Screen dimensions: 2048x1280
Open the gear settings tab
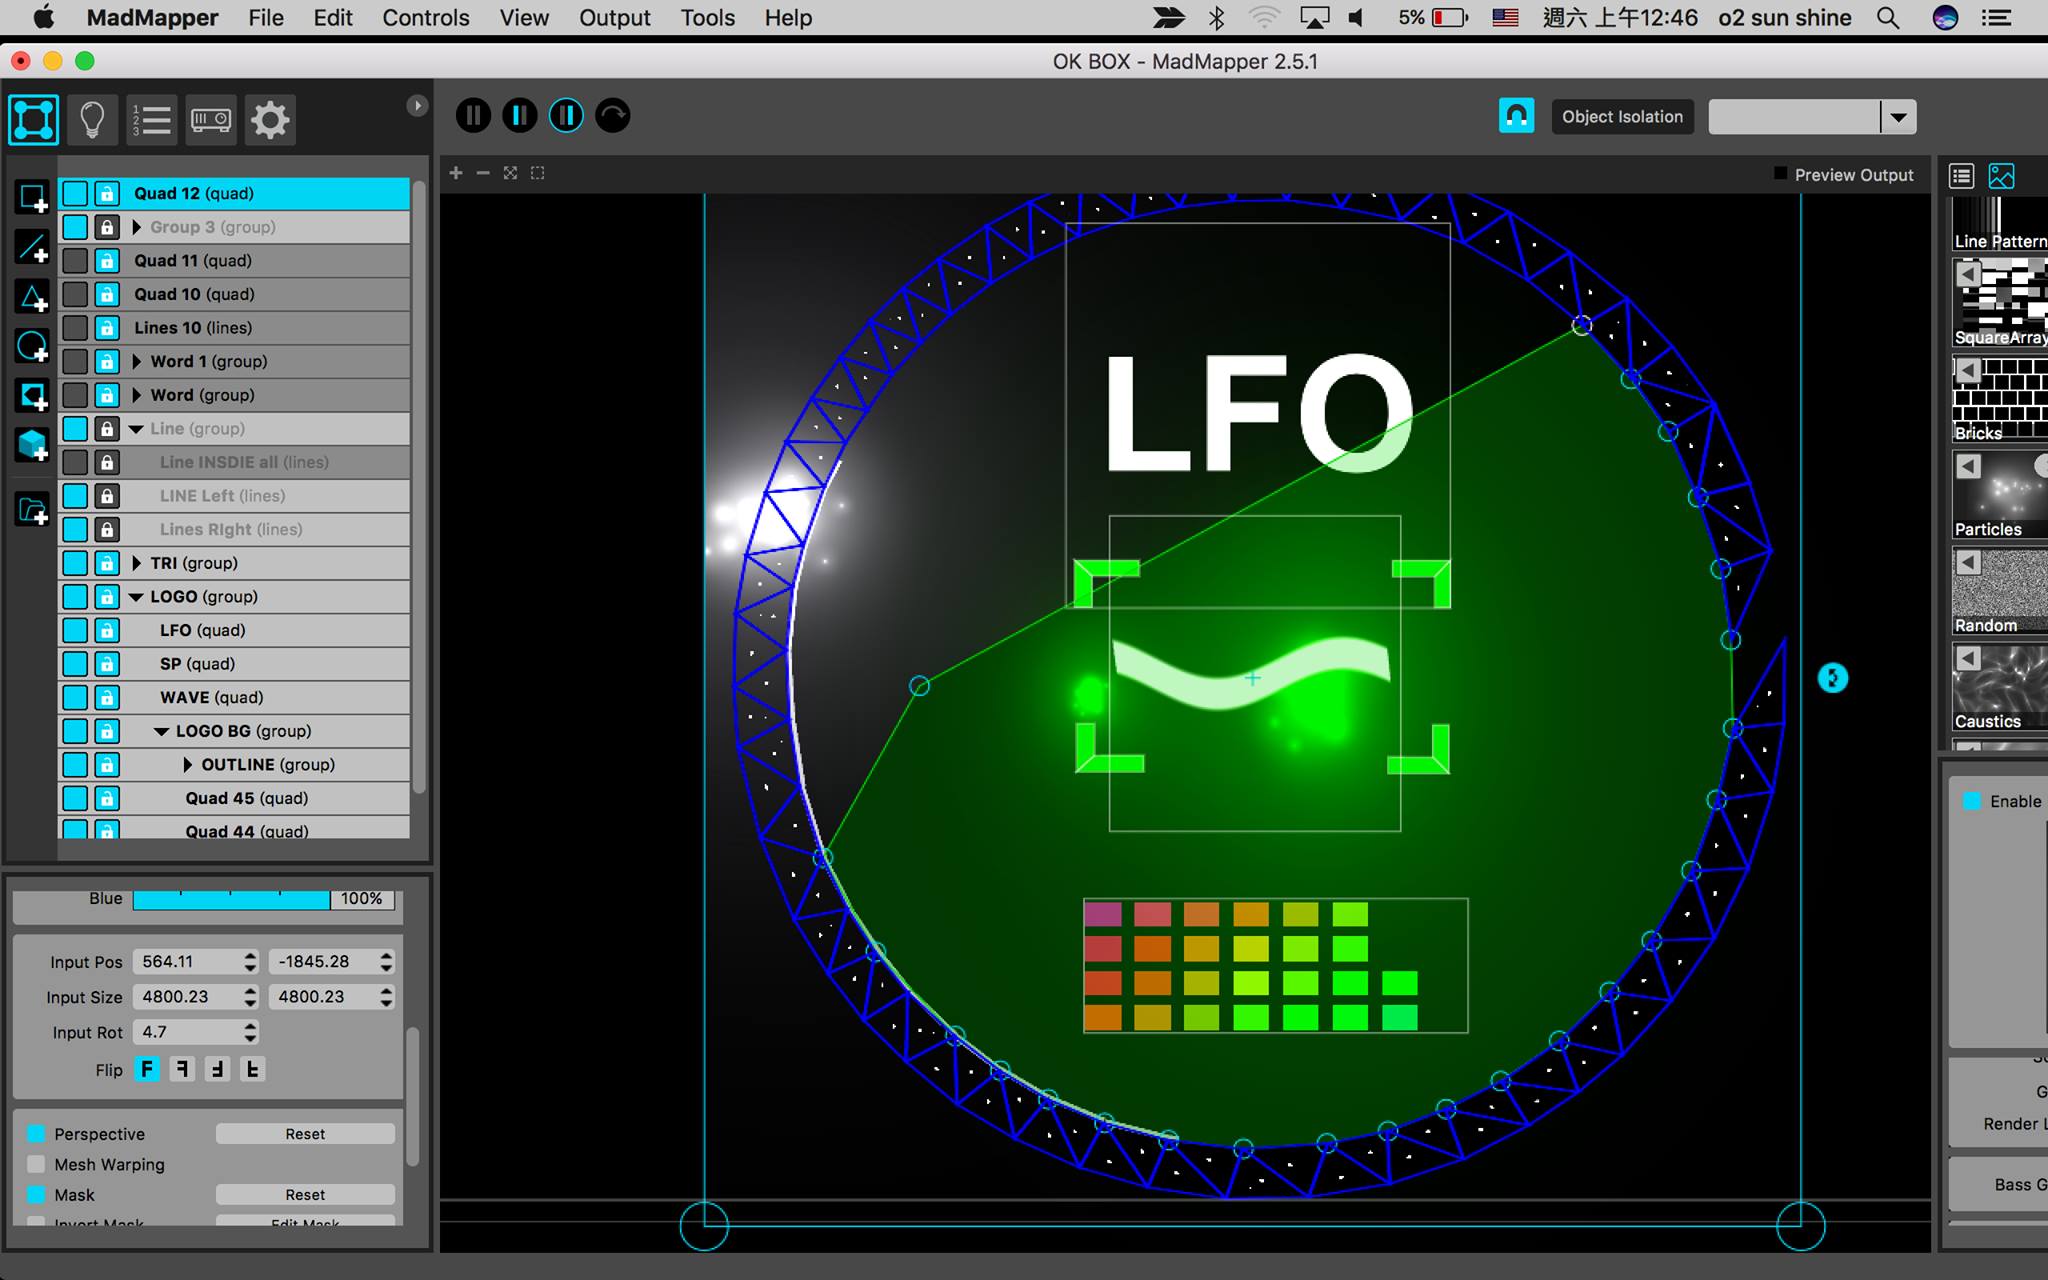[x=270, y=120]
